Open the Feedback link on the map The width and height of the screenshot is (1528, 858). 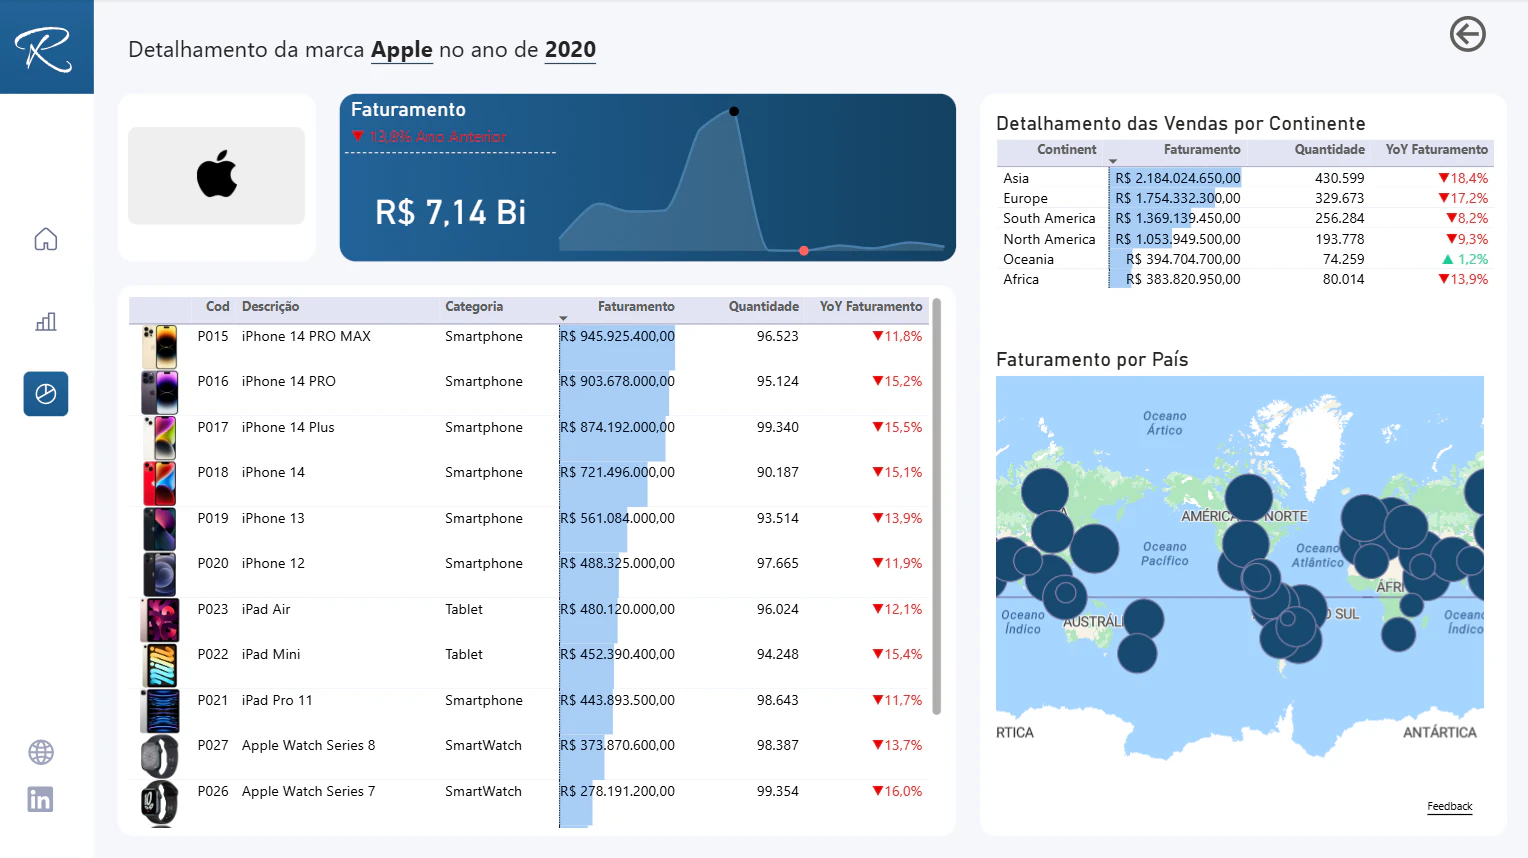coord(1450,806)
